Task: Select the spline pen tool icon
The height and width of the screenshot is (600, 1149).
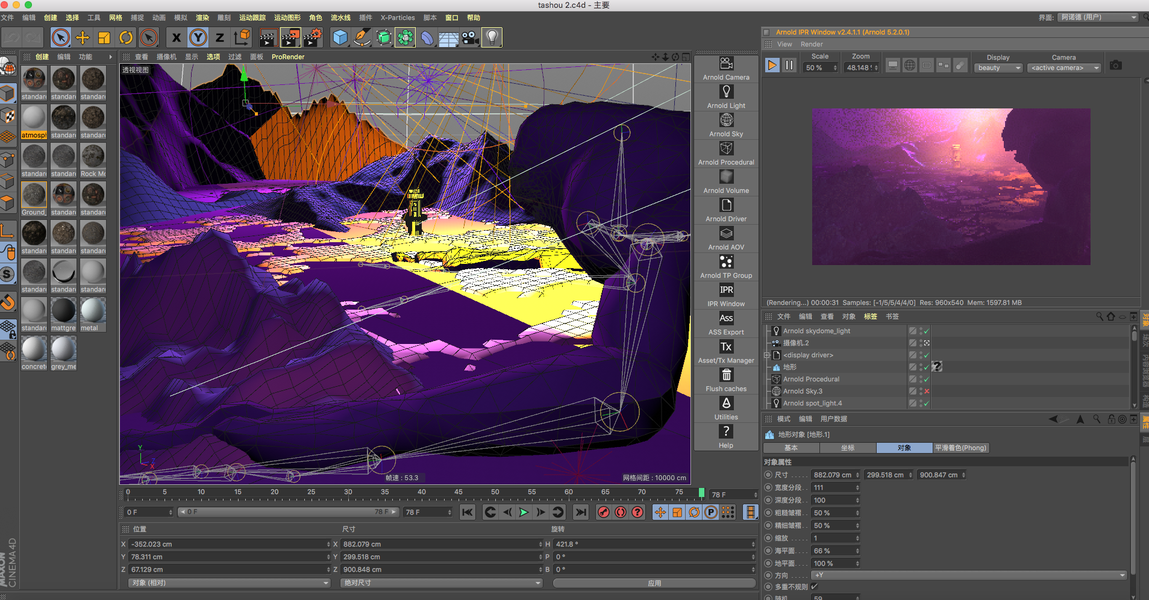Action: pos(362,37)
